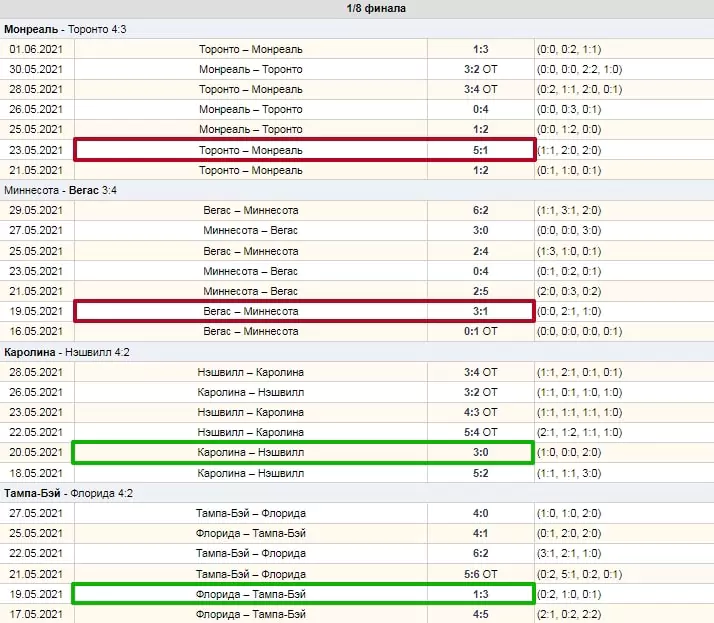
Task: Click the '1/8 финала' header
Action: point(376,8)
